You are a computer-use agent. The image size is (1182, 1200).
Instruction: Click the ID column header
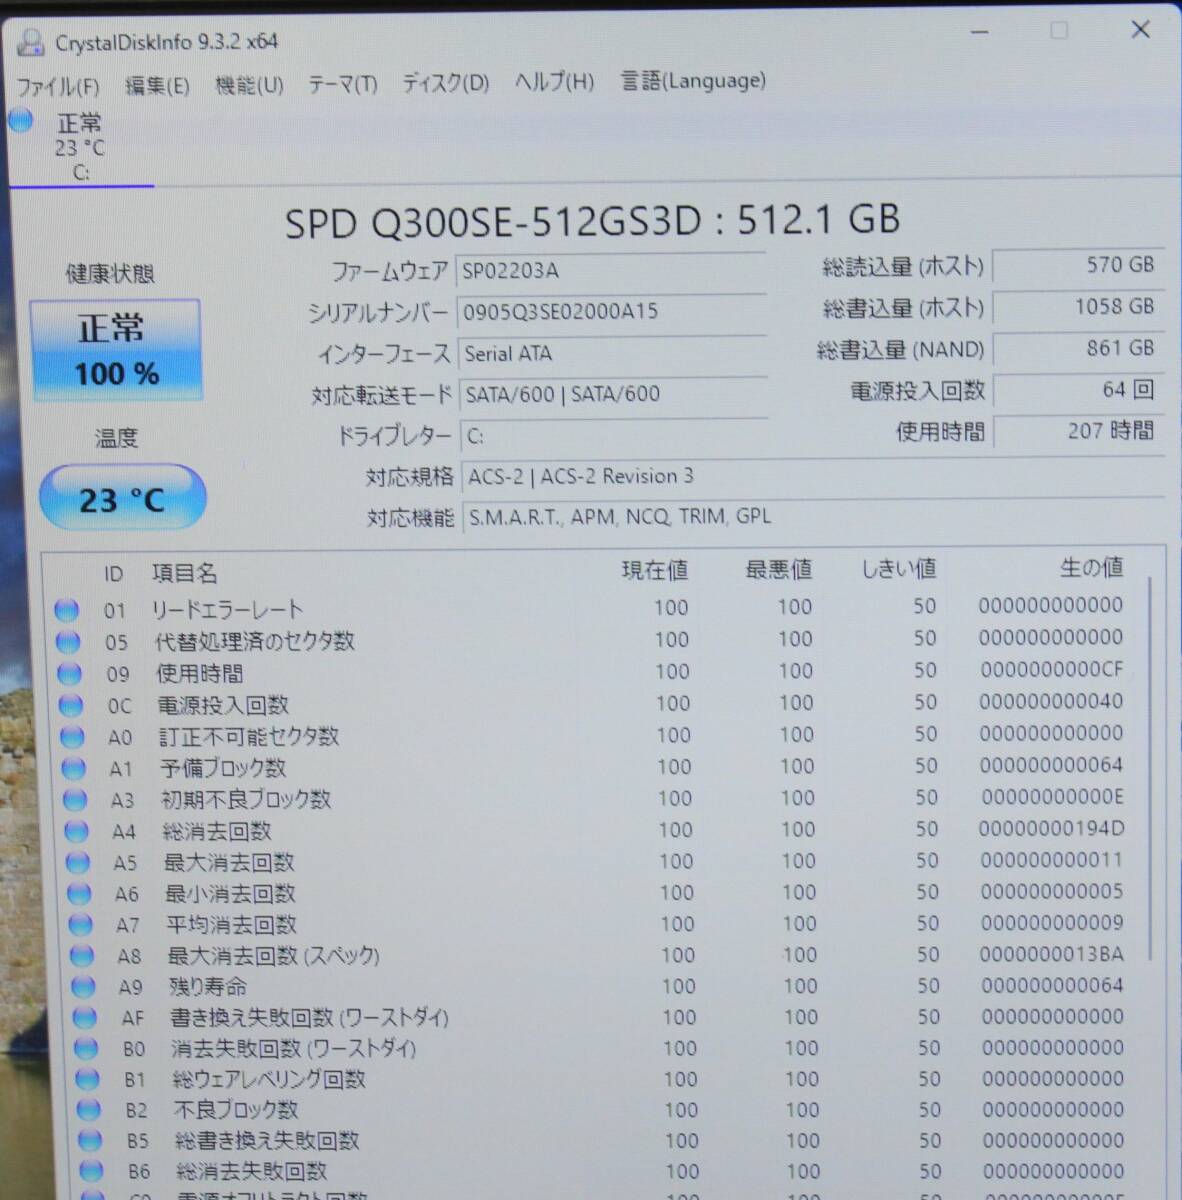(113, 574)
